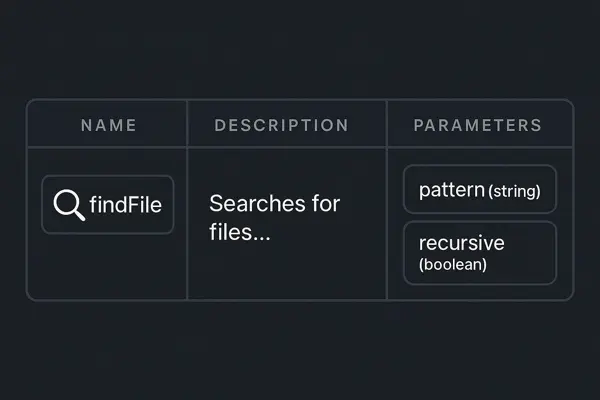Select the PARAMETERS column header
Viewport: 600px width, 400px height.
tap(478, 126)
